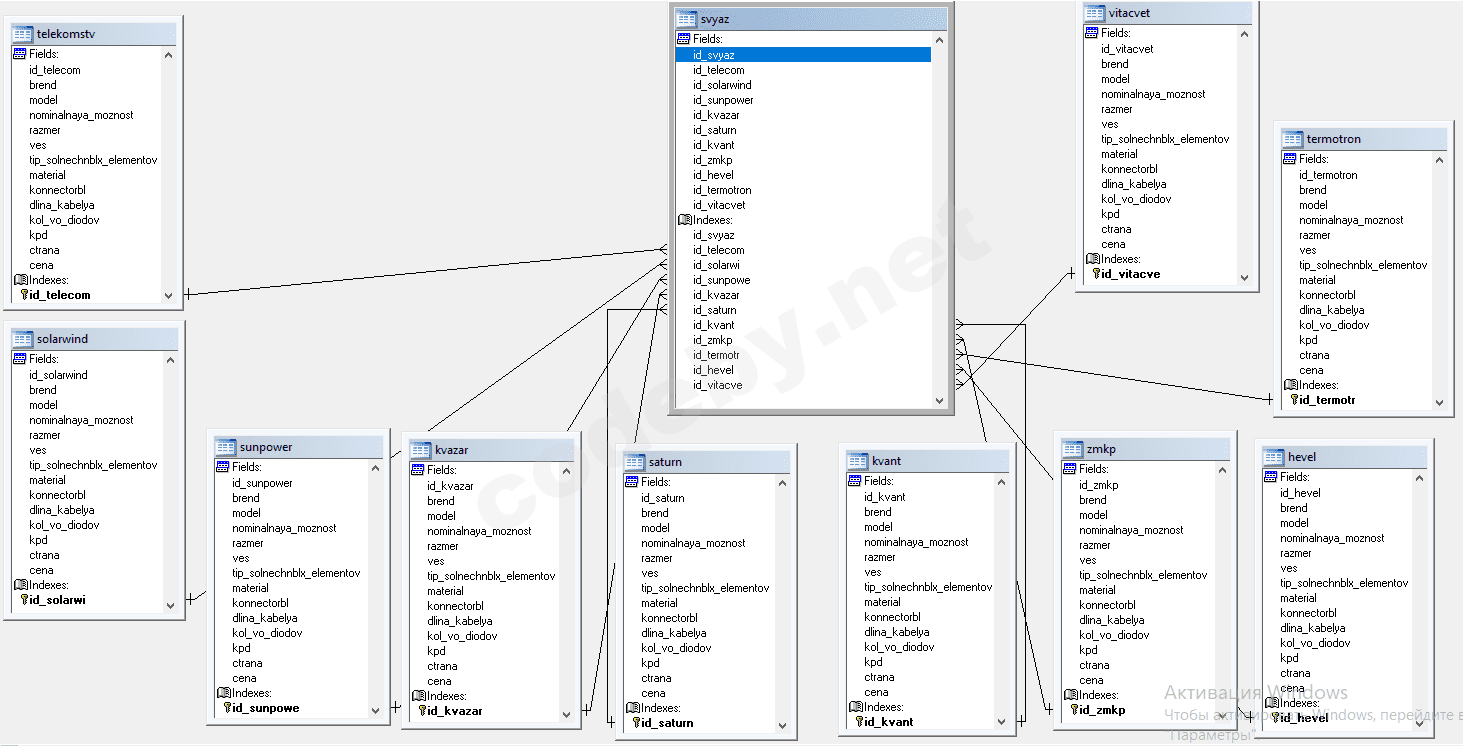
Task: Select tip_solnechnblx_elementov in termotron table
Action: [1362, 265]
